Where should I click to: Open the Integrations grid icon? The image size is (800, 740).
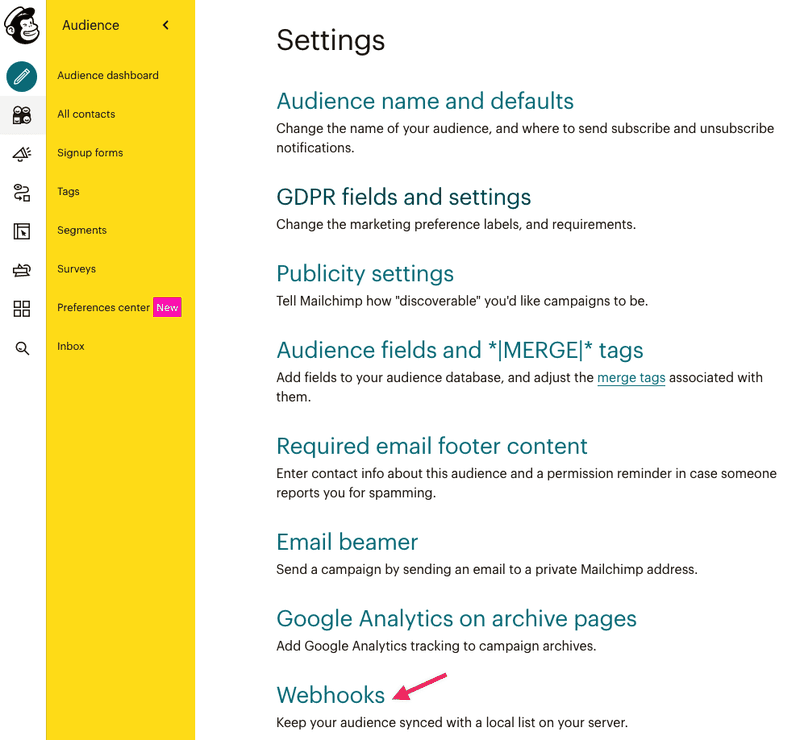pyautogui.click(x=22, y=309)
